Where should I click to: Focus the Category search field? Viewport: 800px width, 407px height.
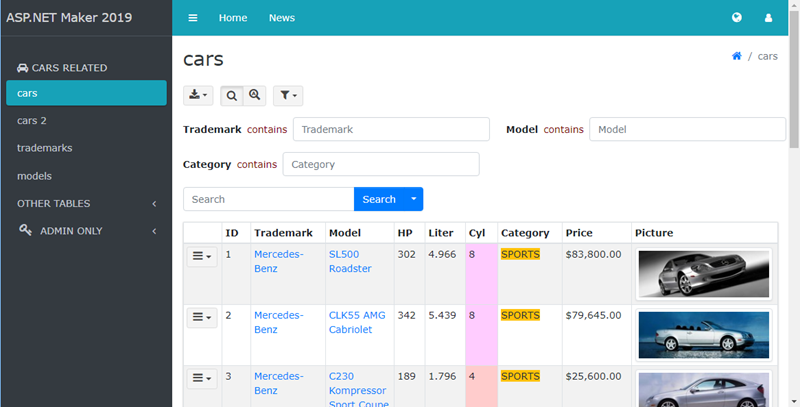coord(381,164)
